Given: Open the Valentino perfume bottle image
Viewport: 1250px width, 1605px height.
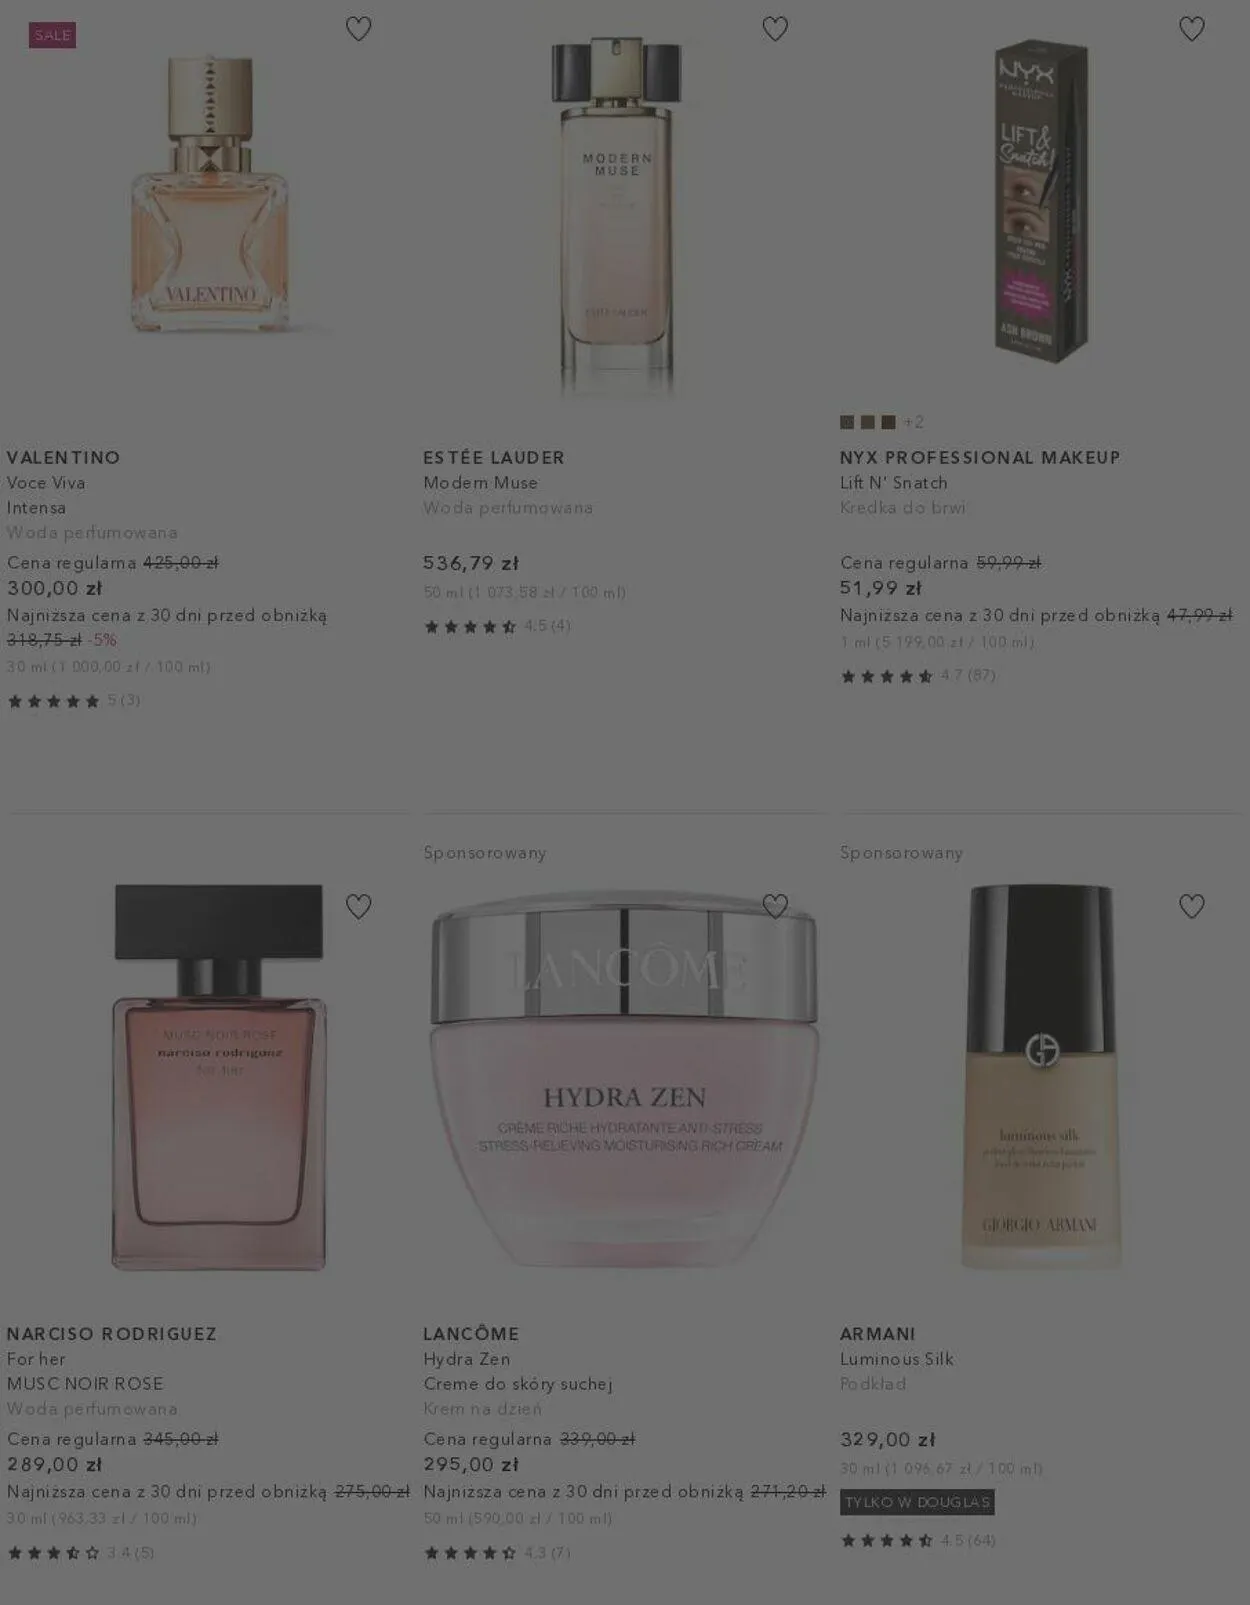Looking at the screenshot, I should (209, 195).
